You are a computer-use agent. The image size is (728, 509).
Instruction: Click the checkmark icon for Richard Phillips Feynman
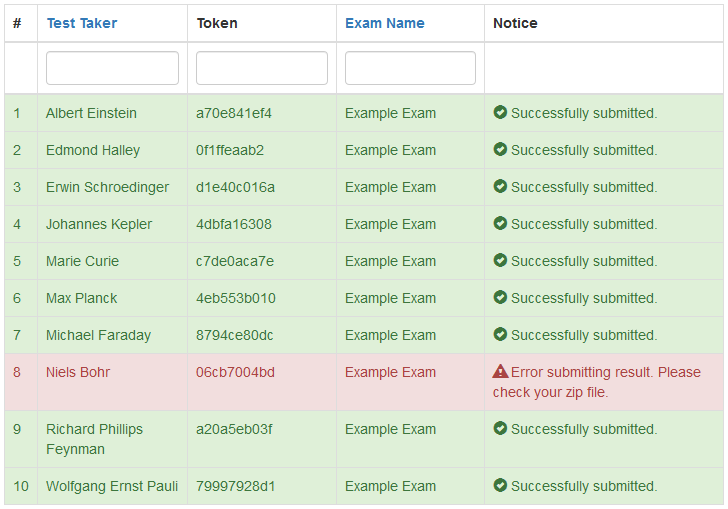click(x=500, y=428)
